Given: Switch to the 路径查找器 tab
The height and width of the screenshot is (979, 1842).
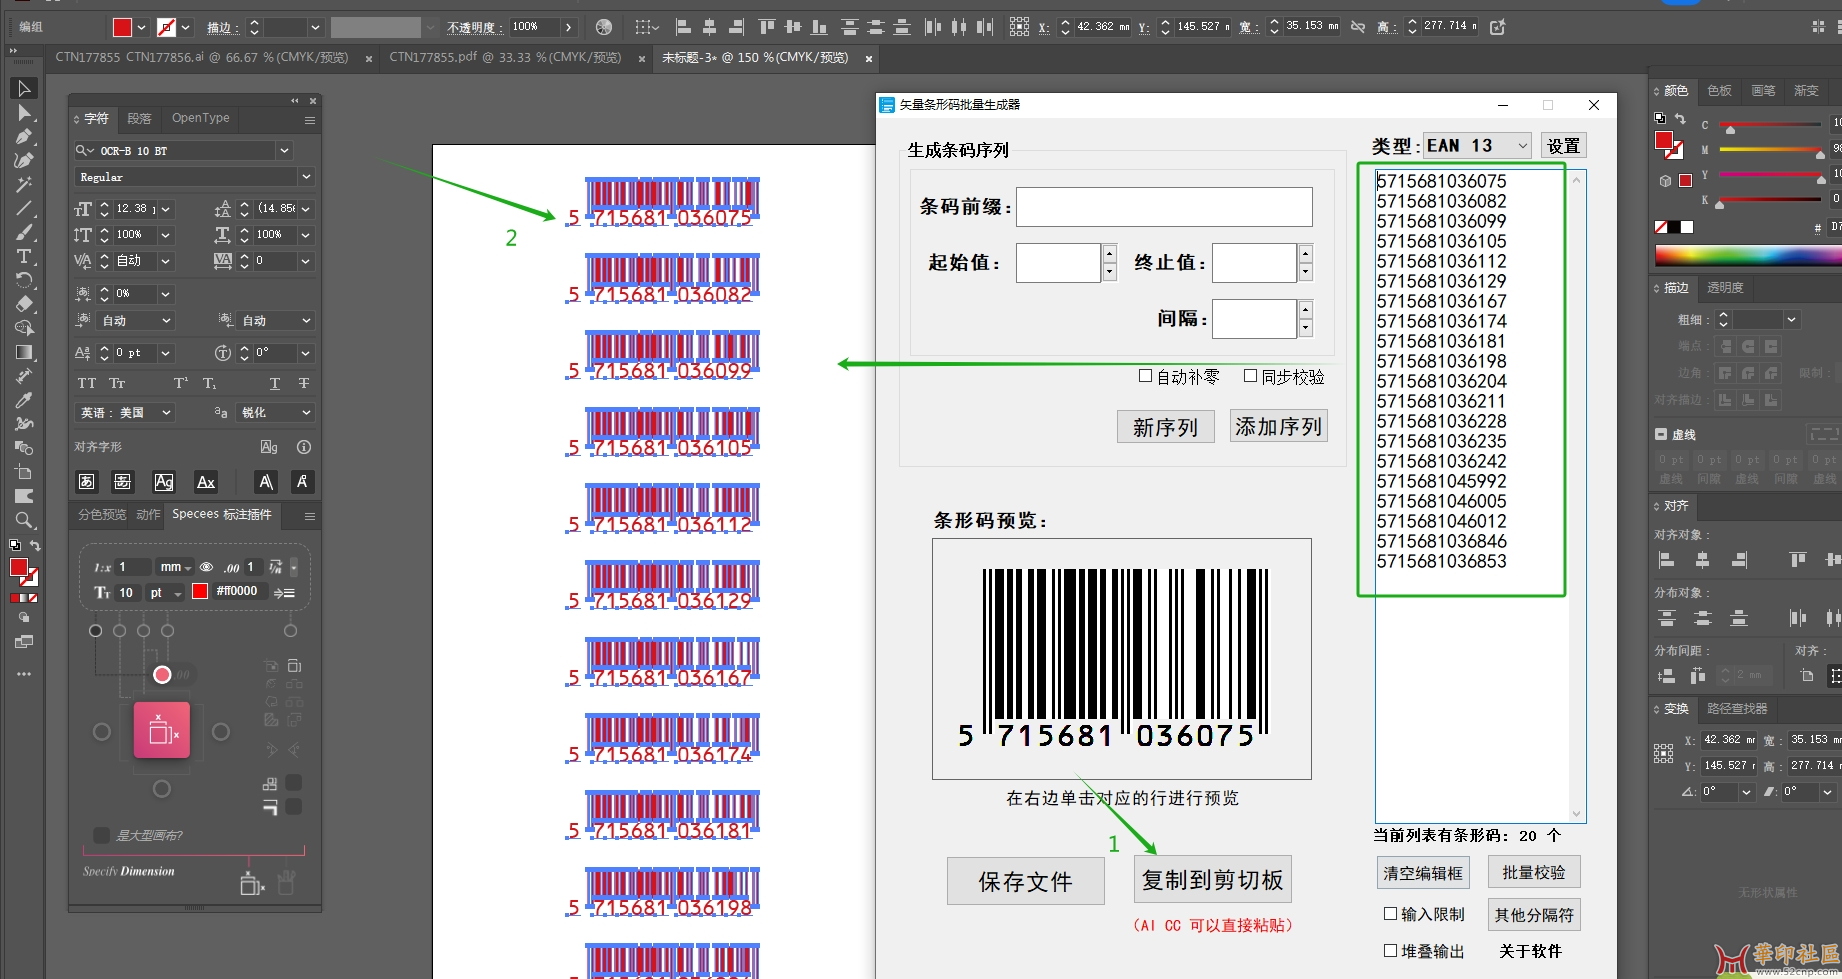Looking at the screenshot, I should (x=1737, y=709).
